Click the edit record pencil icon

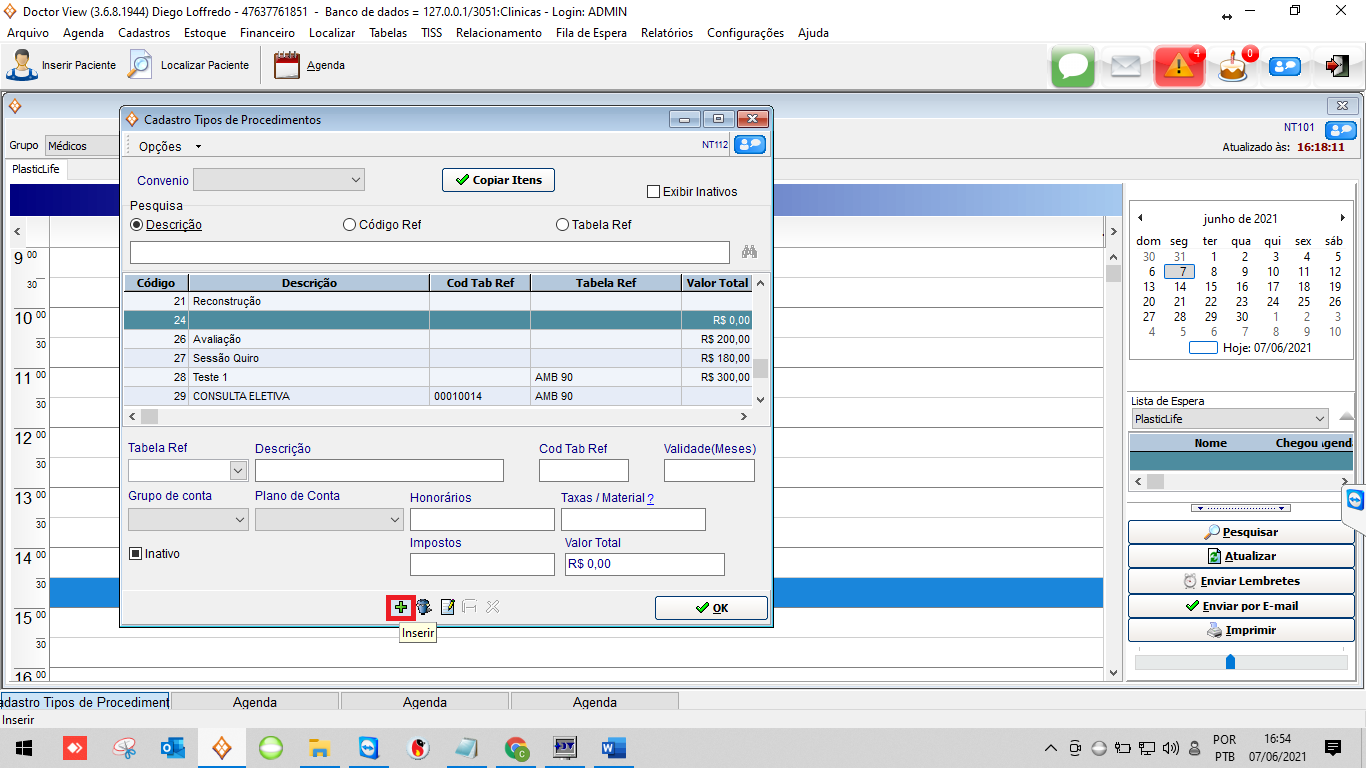tap(448, 607)
